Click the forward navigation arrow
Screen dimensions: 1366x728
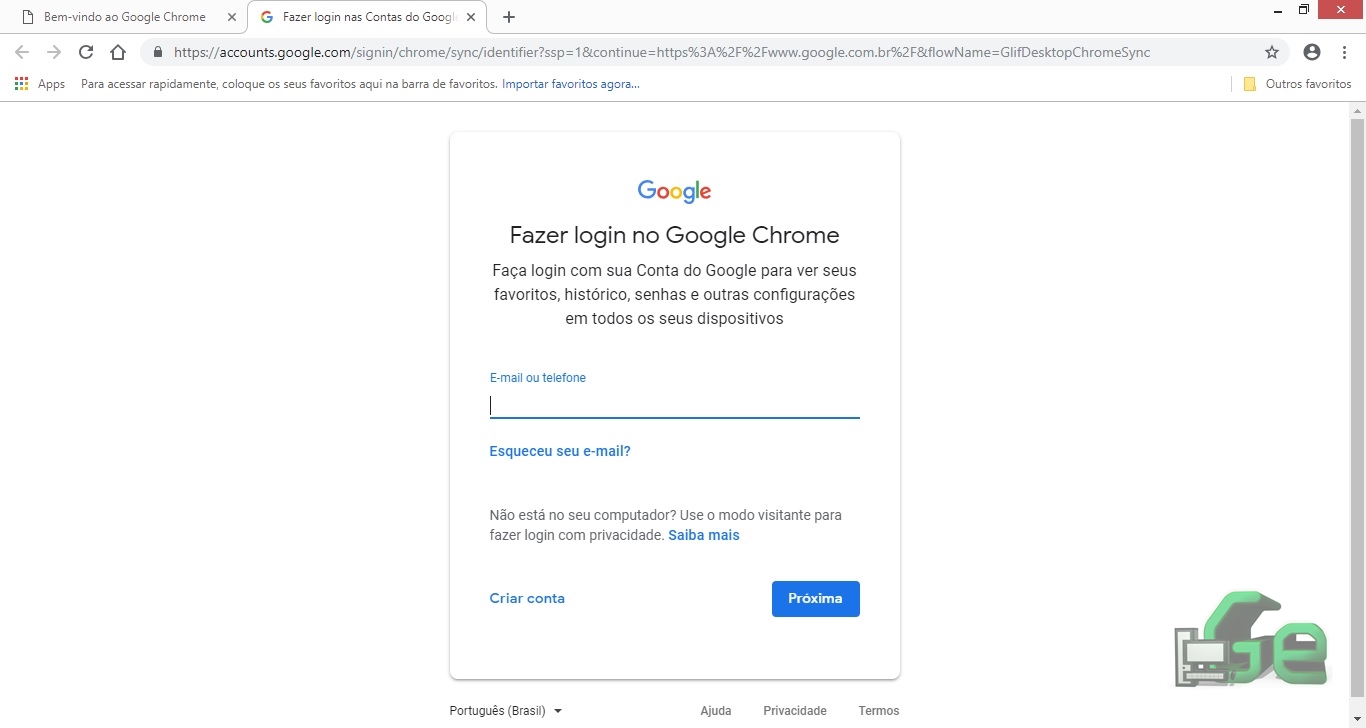pos(54,52)
